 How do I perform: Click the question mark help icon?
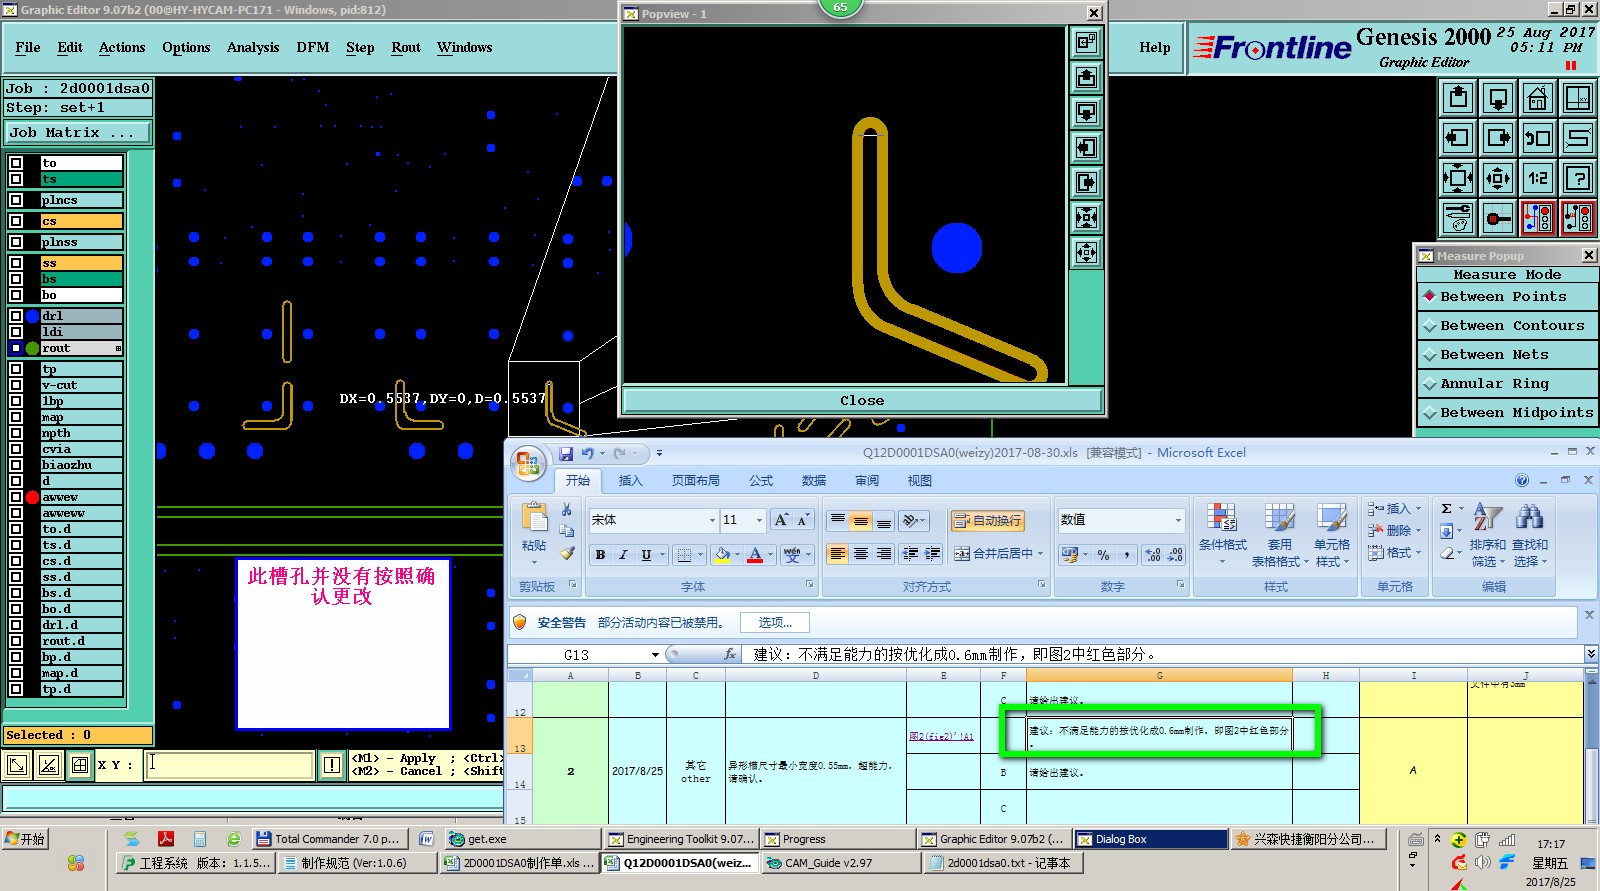(x=1577, y=178)
